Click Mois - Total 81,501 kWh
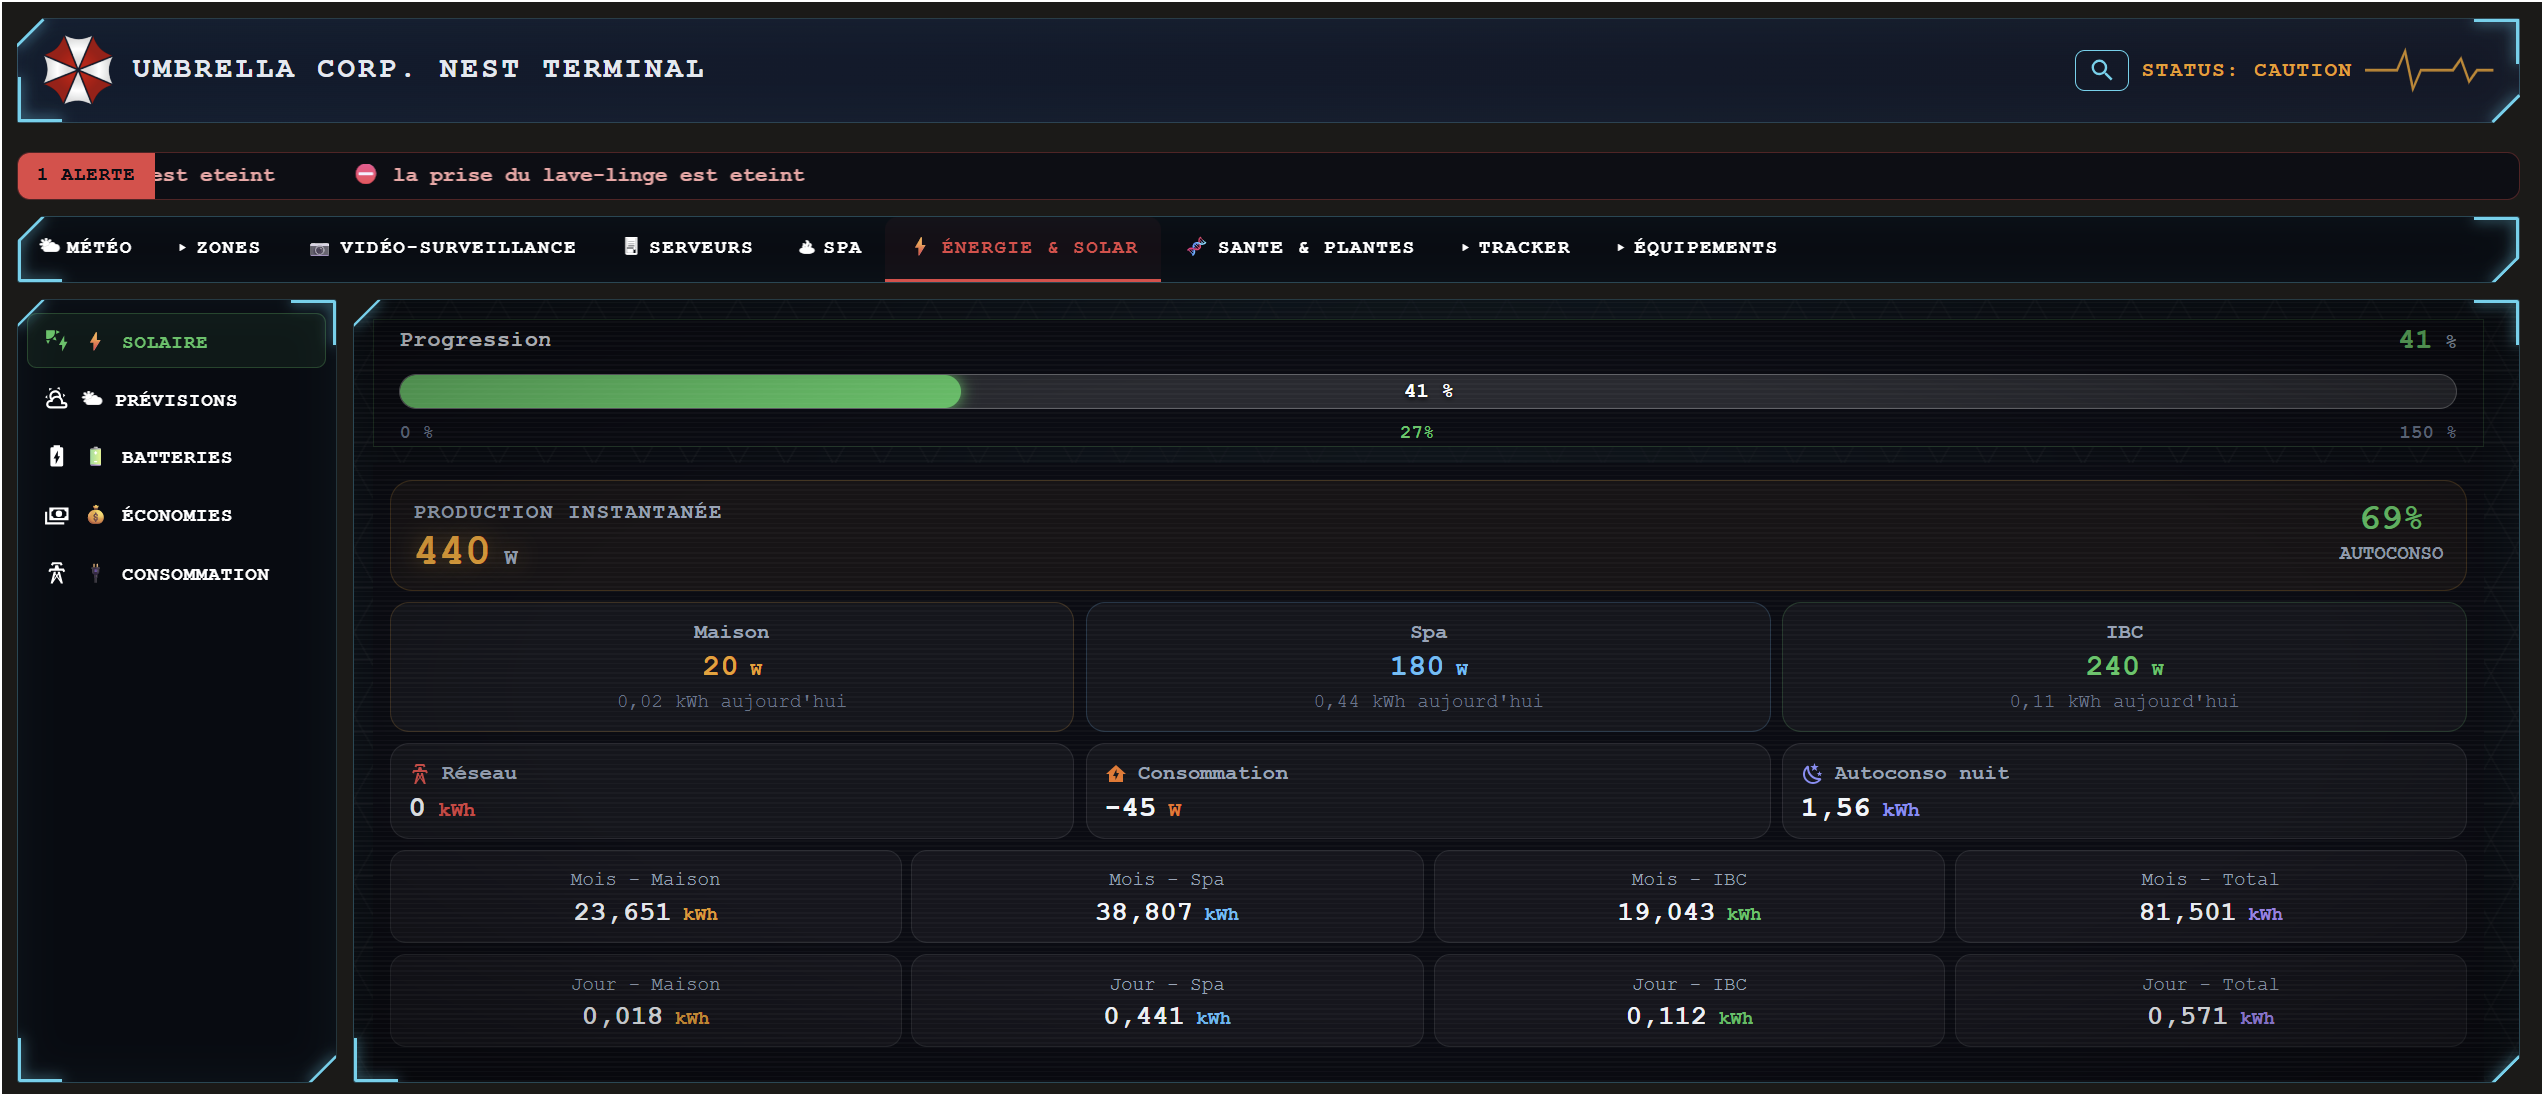Viewport: 2544px width, 1096px height. tap(2211, 896)
